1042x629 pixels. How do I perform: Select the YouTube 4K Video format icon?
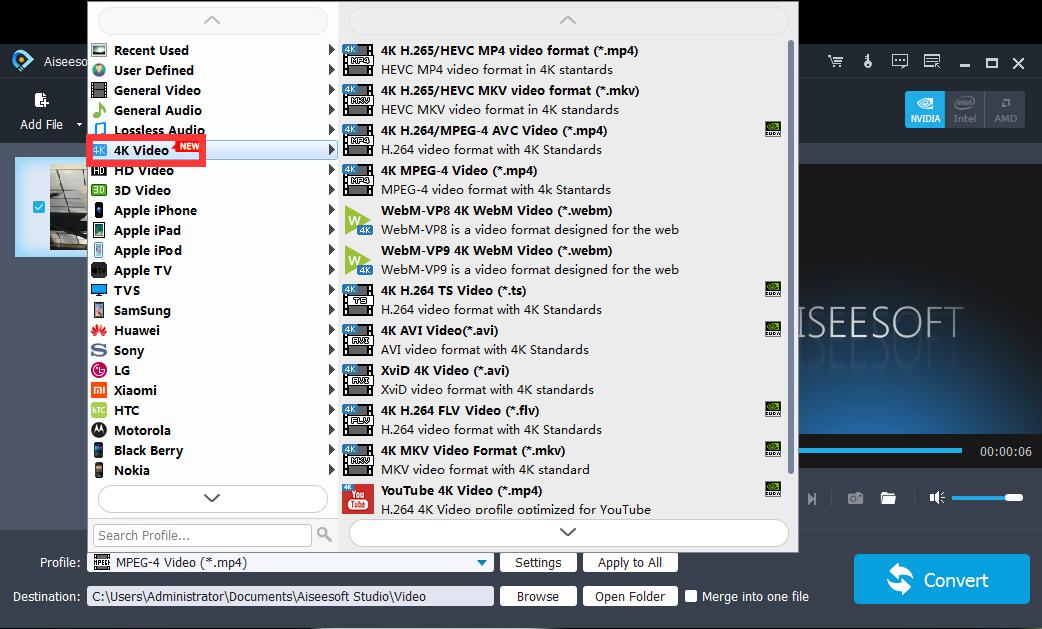(x=358, y=499)
